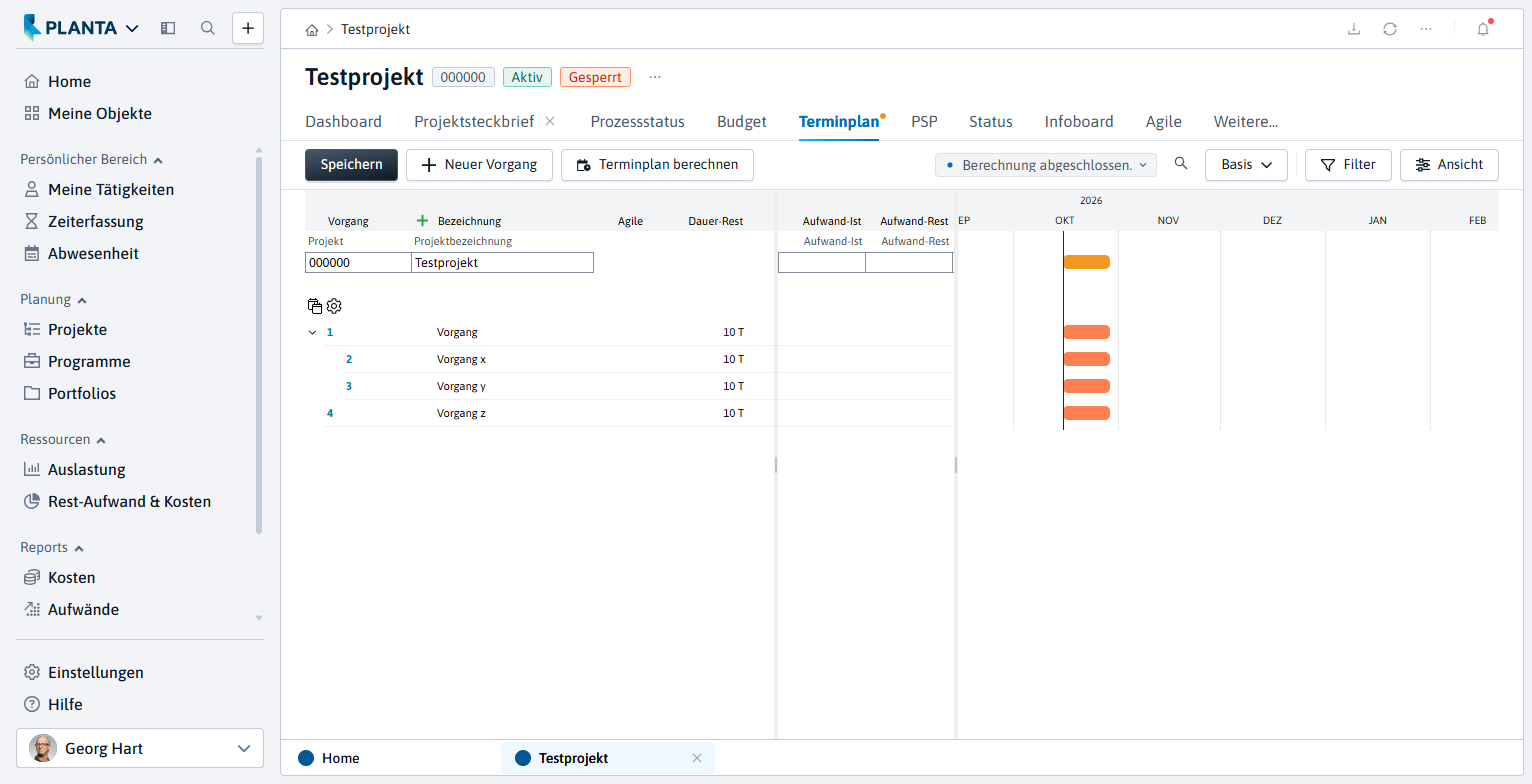This screenshot has height=784, width=1532.
Task: Expand the Berechnung abgeschlossen status dropdown
Action: 1046,165
